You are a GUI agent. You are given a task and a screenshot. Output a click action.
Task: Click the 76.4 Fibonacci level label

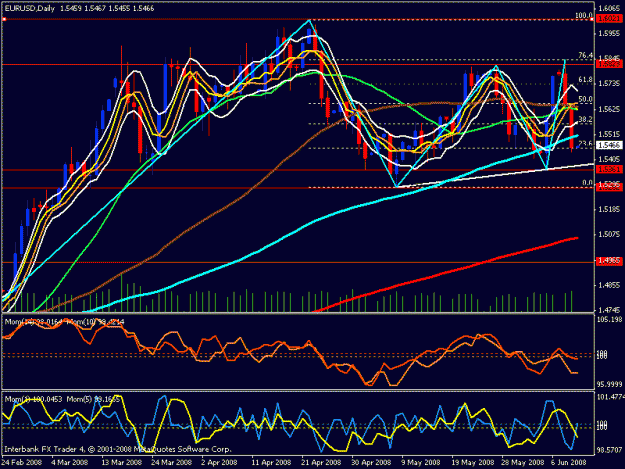pyautogui.click(x=585, y=55)
